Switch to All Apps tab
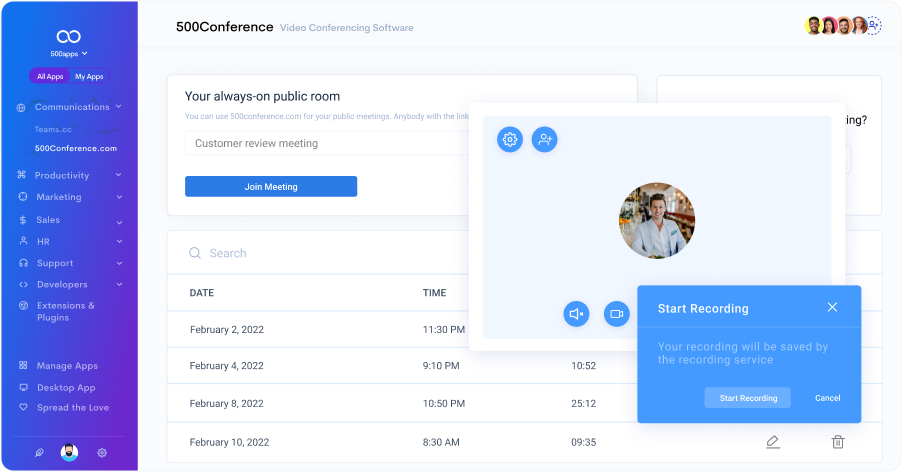This screenshot has height=472, width=902. click(x=50, y=76)
